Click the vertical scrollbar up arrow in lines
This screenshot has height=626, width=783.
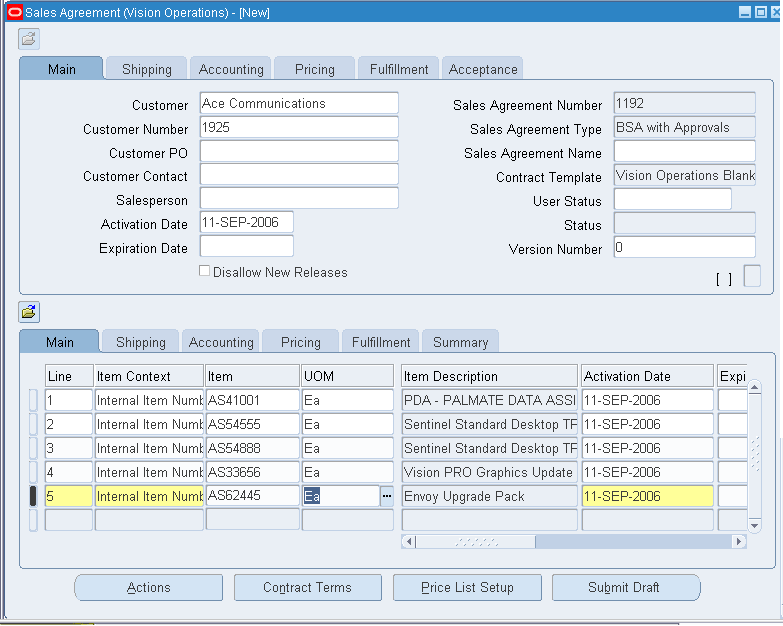point(755,388)
